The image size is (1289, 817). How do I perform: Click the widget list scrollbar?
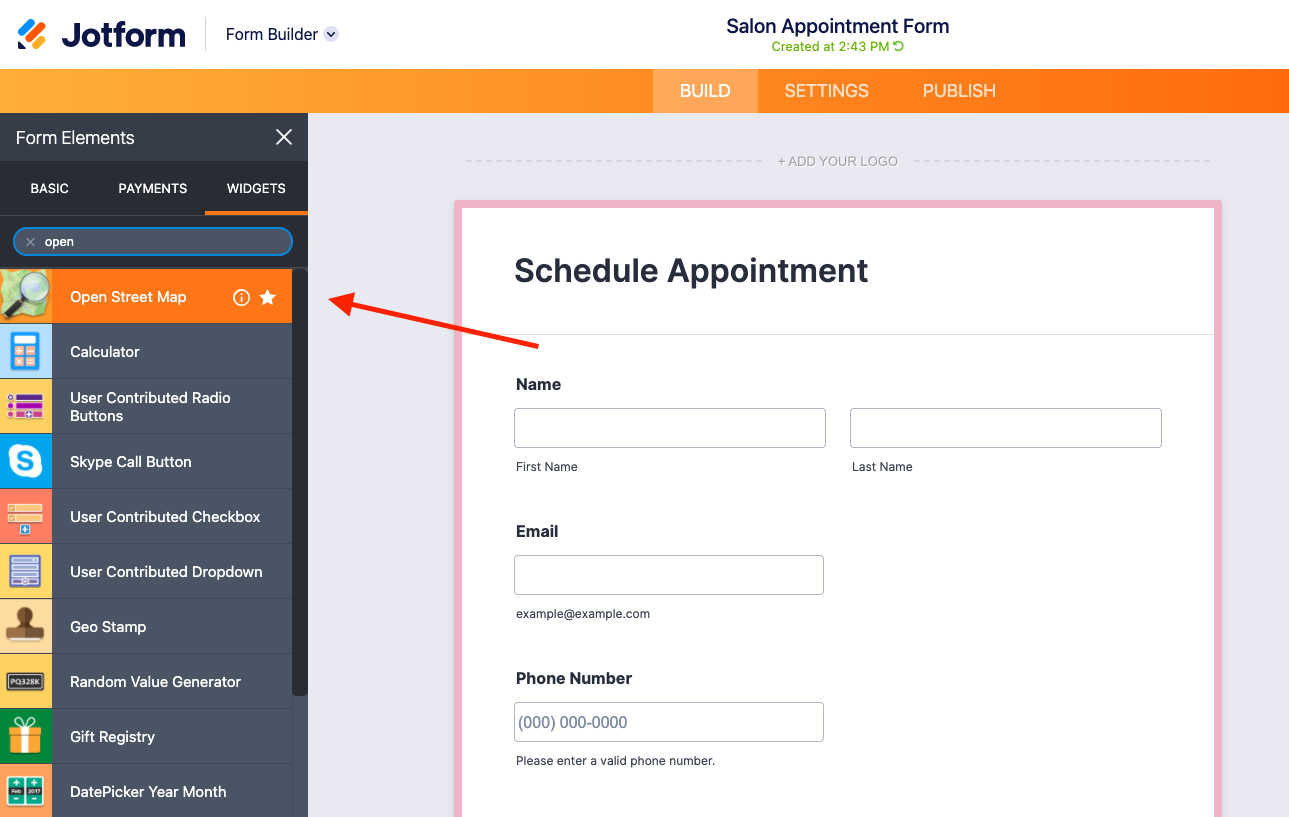(x=300, y=480)
